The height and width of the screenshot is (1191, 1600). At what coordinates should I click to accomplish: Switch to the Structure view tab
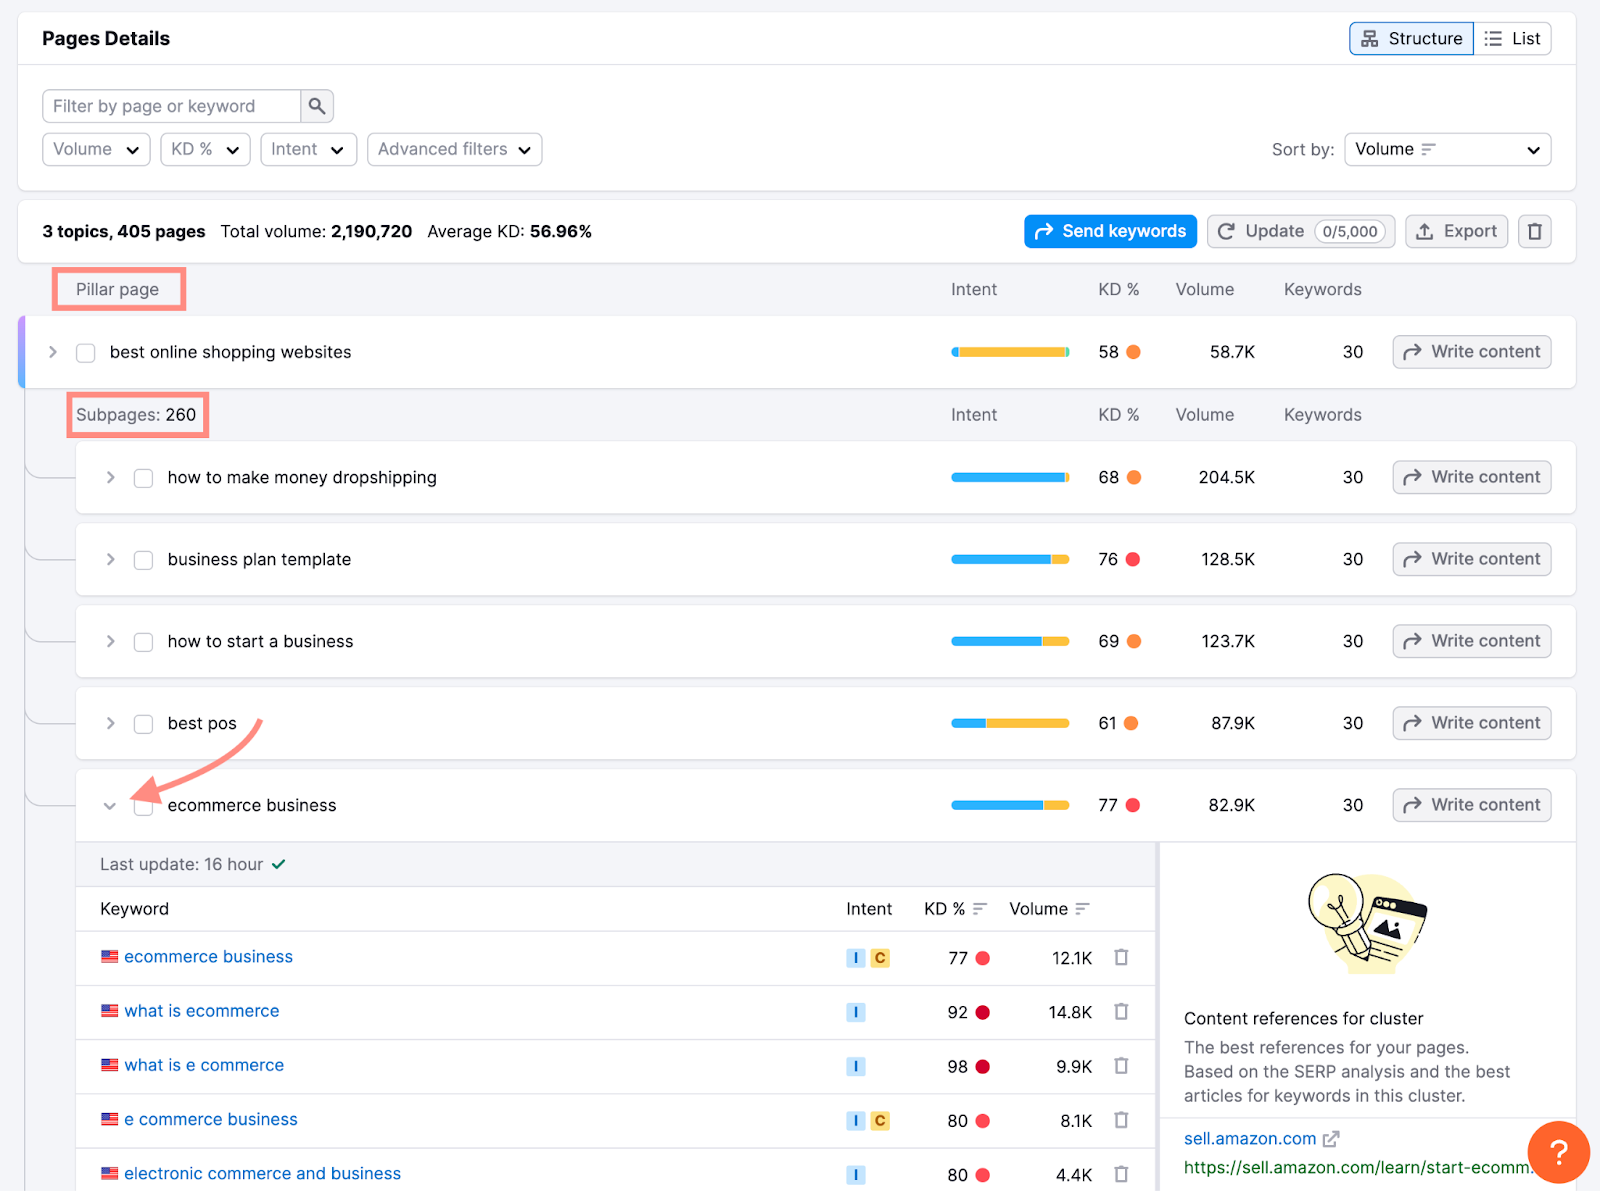pyautogui.click(x=1411, y=38)
